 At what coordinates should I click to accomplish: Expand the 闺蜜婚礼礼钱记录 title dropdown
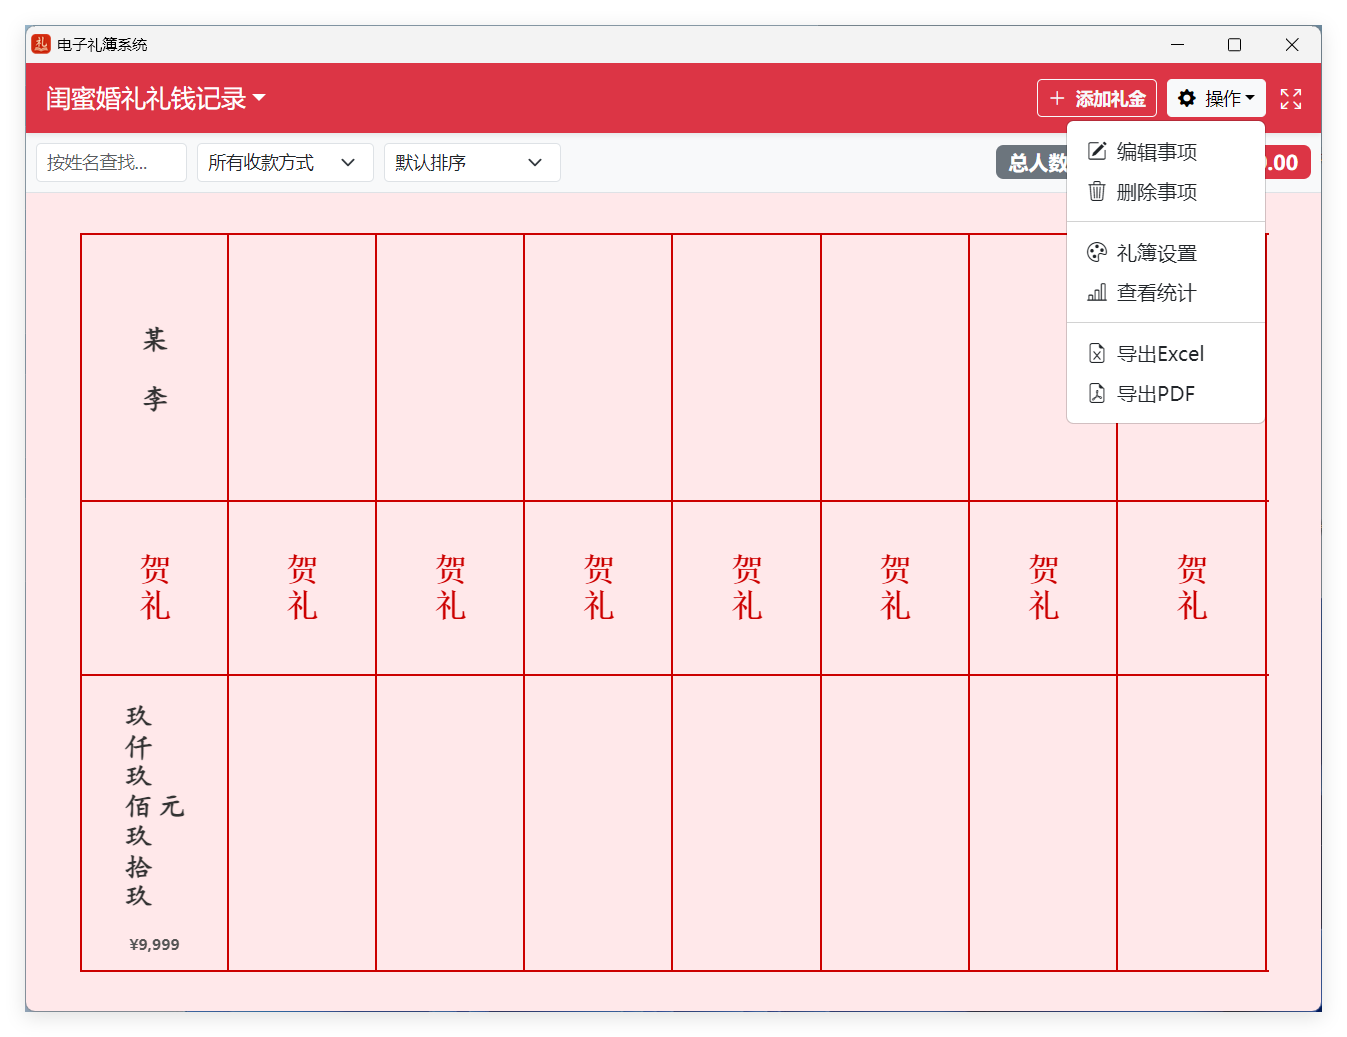point(259,98)
